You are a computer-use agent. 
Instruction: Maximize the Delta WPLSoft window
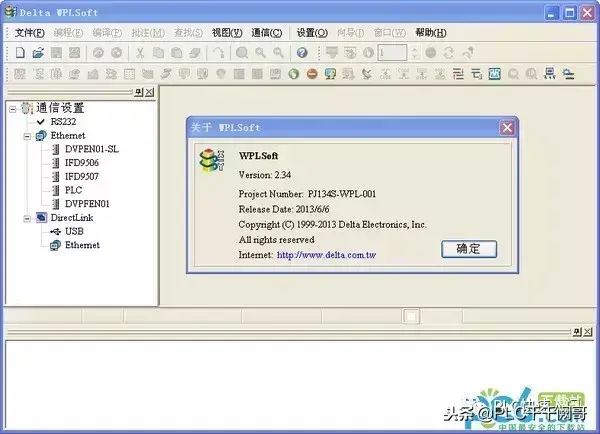coord(569,13)
